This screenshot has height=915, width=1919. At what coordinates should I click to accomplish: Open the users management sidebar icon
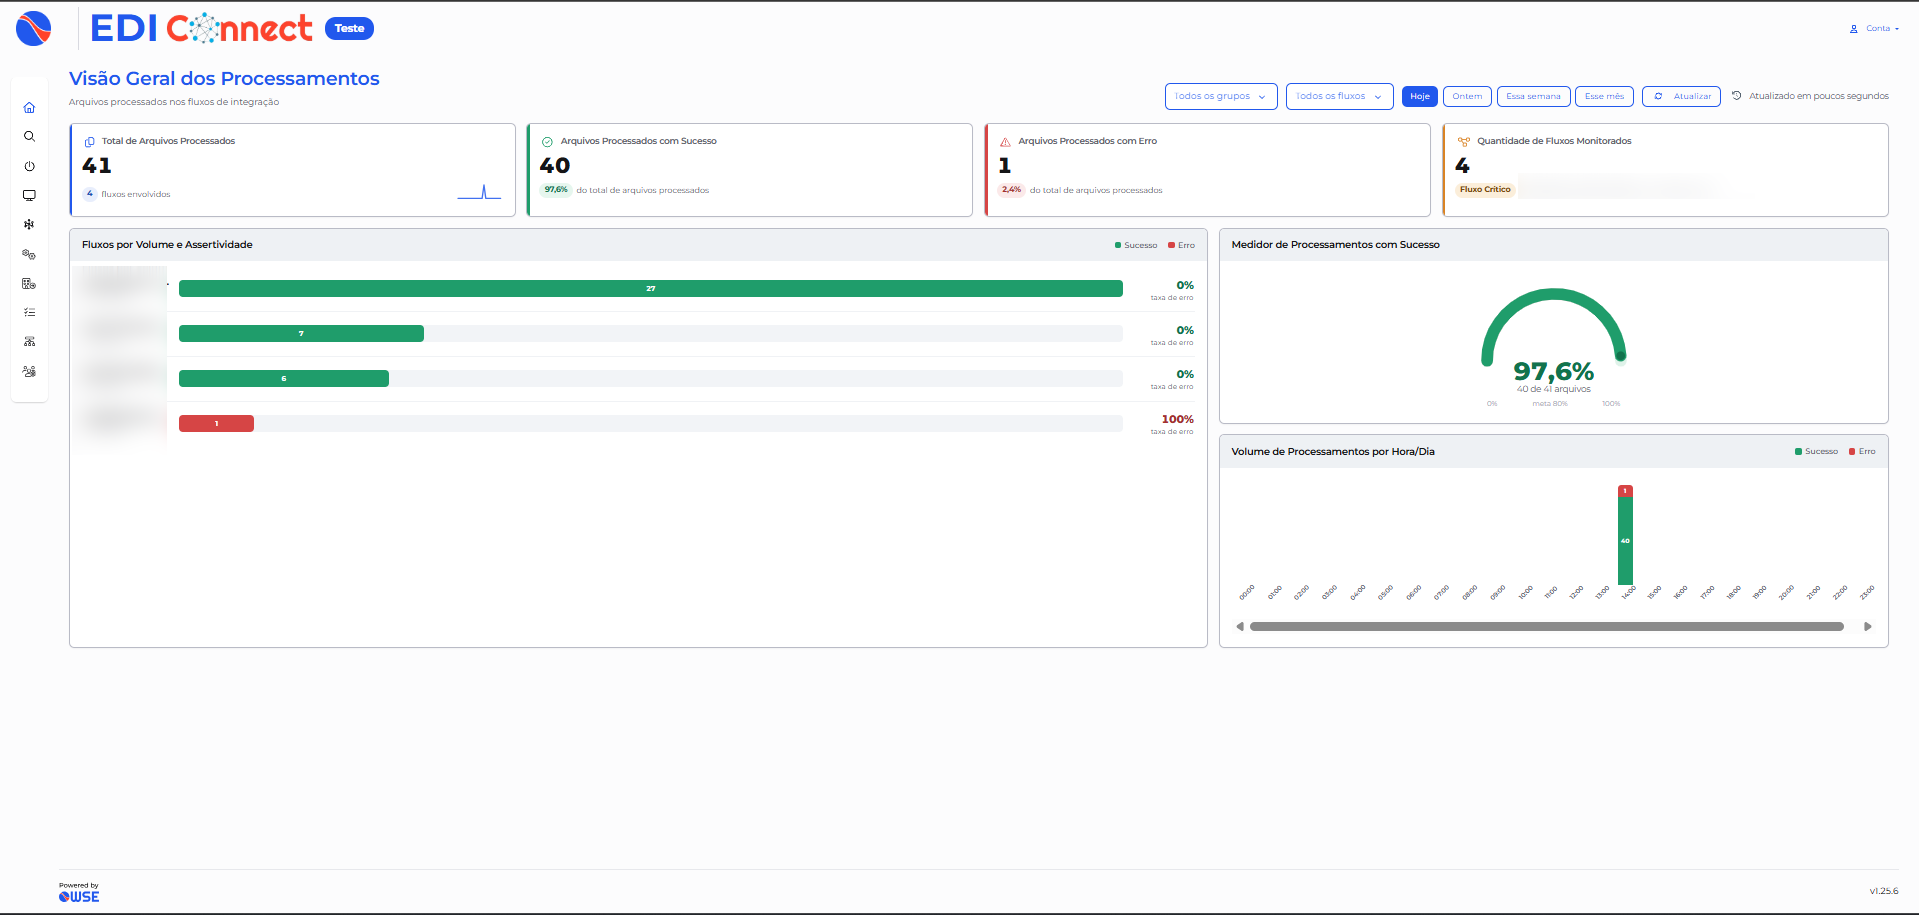pyautogui.click(x=29, y=371)
